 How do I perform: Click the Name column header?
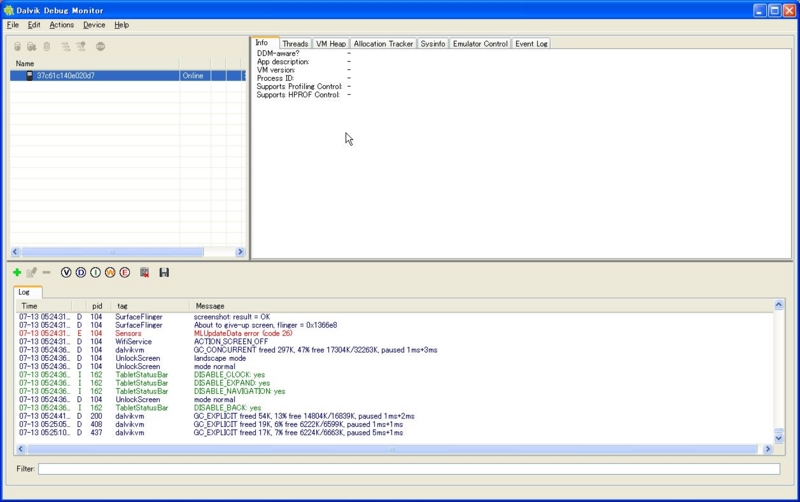(x=94, y=64)
